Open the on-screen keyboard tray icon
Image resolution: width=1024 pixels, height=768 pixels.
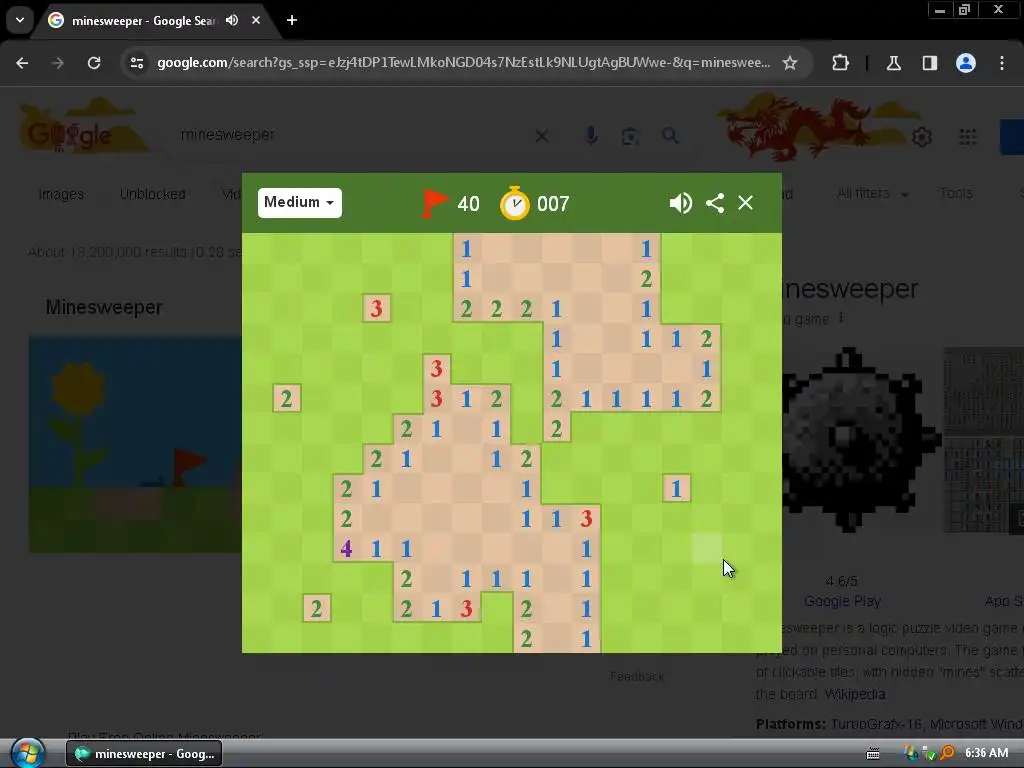coord(873,754)
